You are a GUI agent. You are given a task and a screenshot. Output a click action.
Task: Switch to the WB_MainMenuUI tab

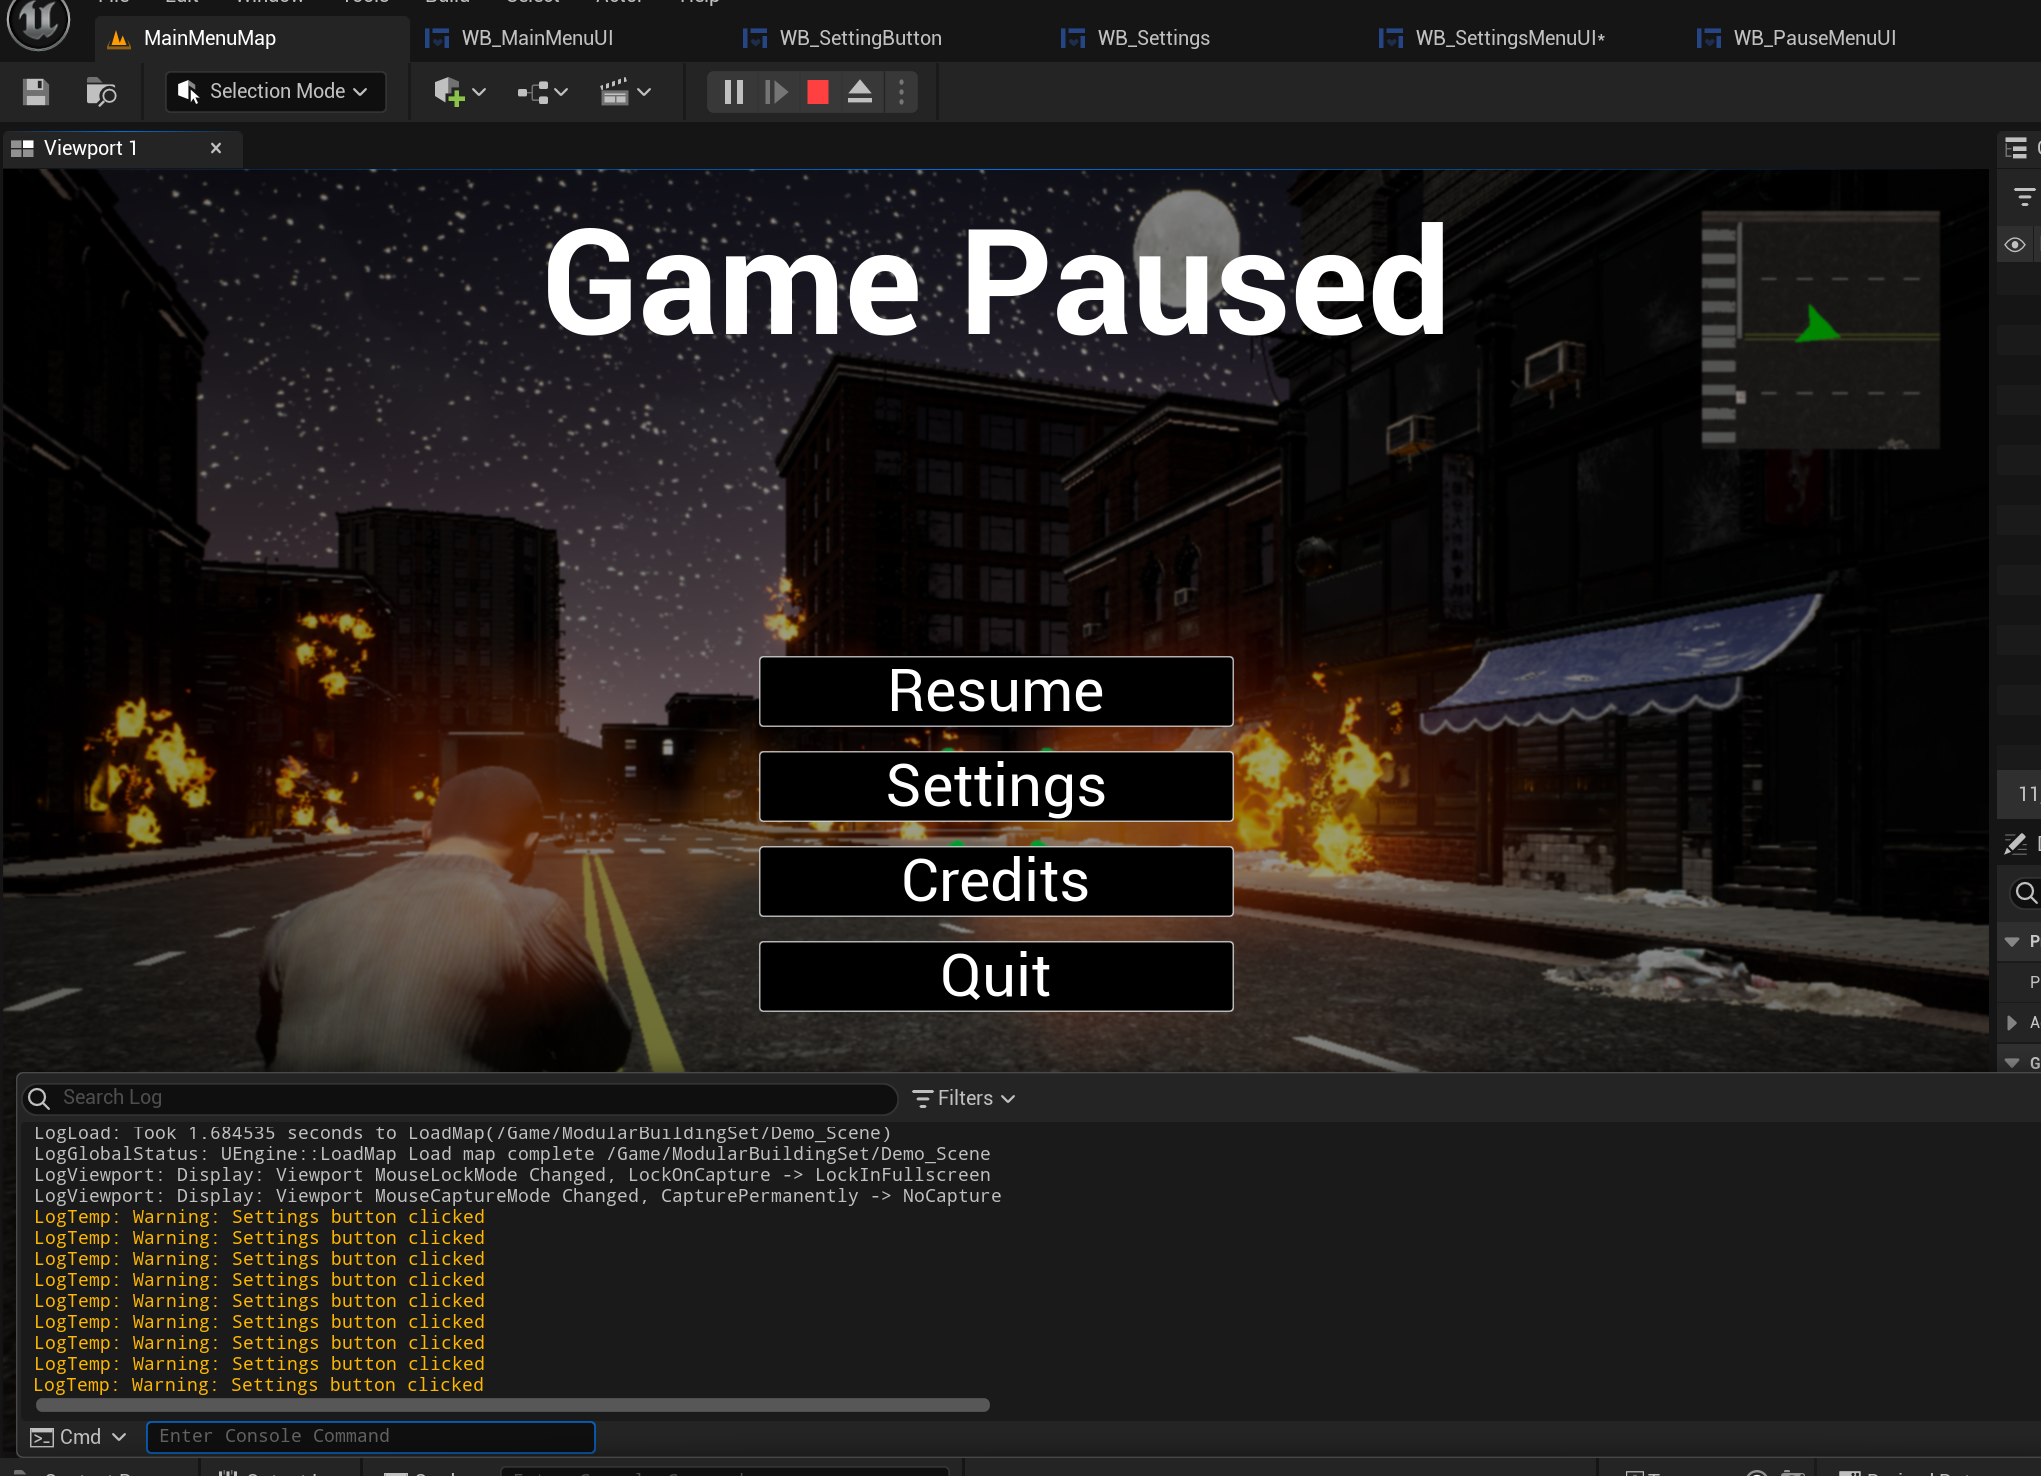[537, 38]
